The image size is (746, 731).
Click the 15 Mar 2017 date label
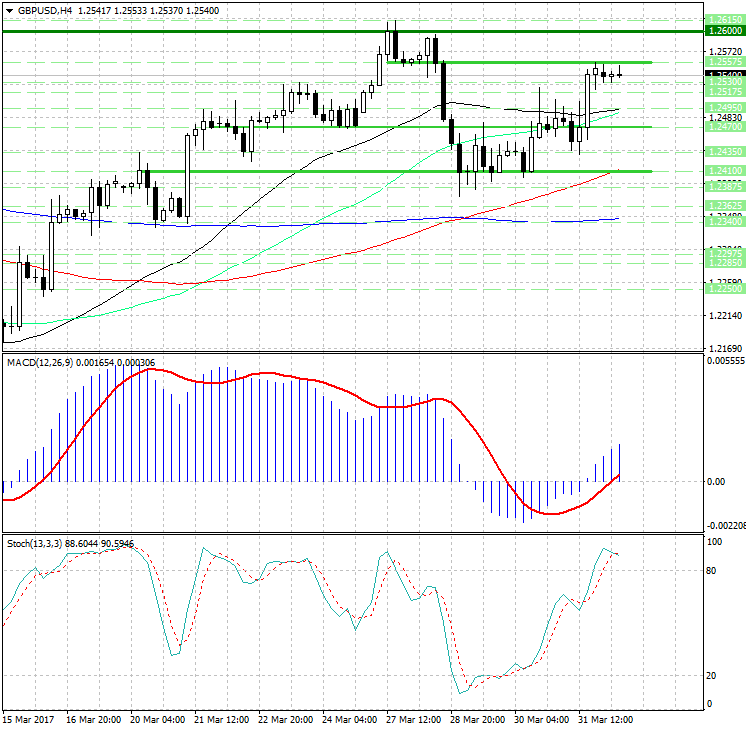point(28,720)
